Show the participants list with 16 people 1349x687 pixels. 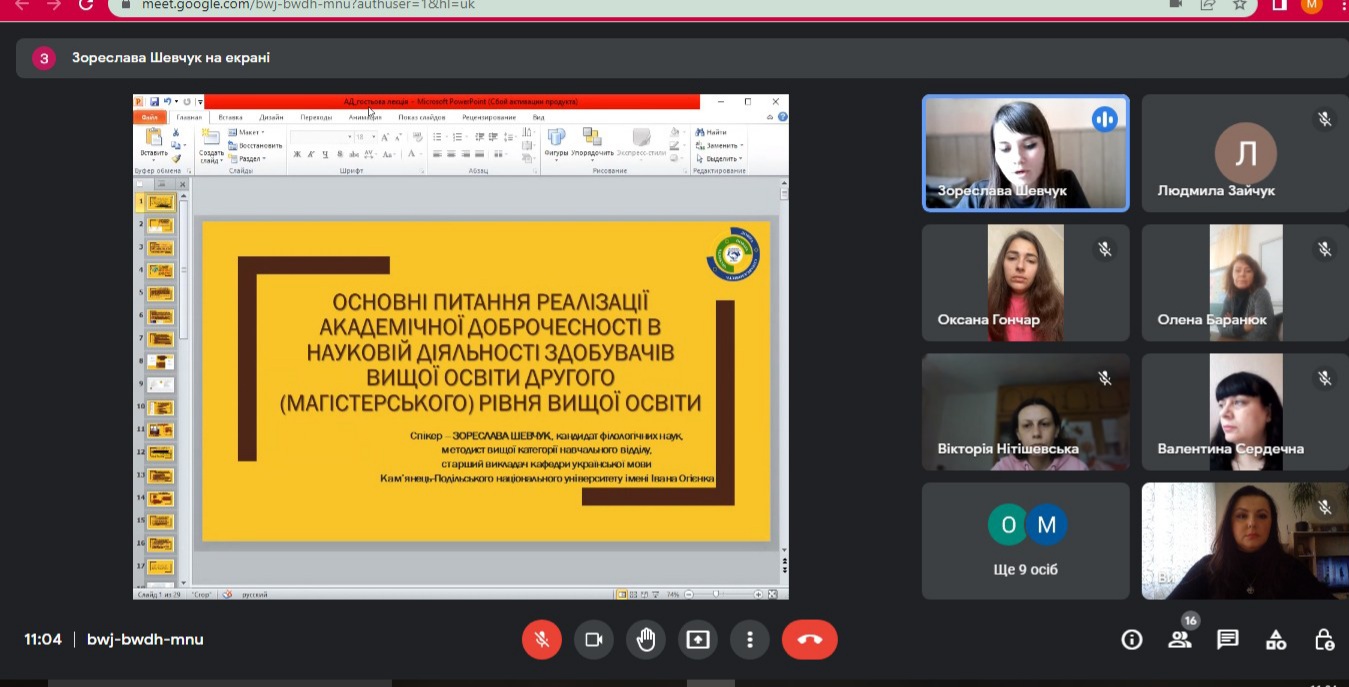point(1180,640)
